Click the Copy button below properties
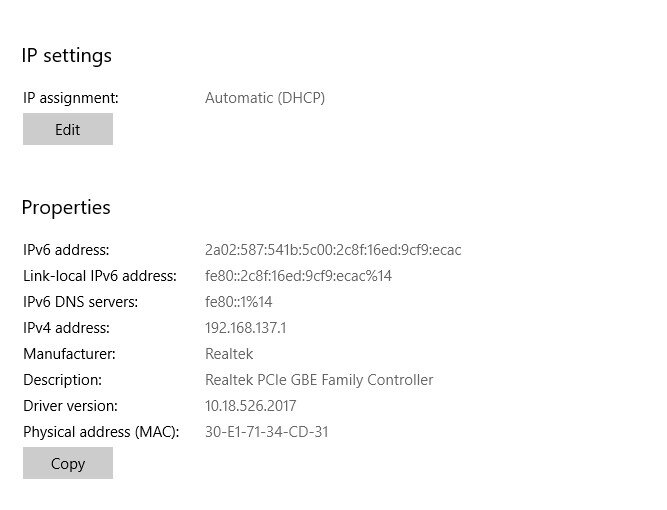 point(68,463)
